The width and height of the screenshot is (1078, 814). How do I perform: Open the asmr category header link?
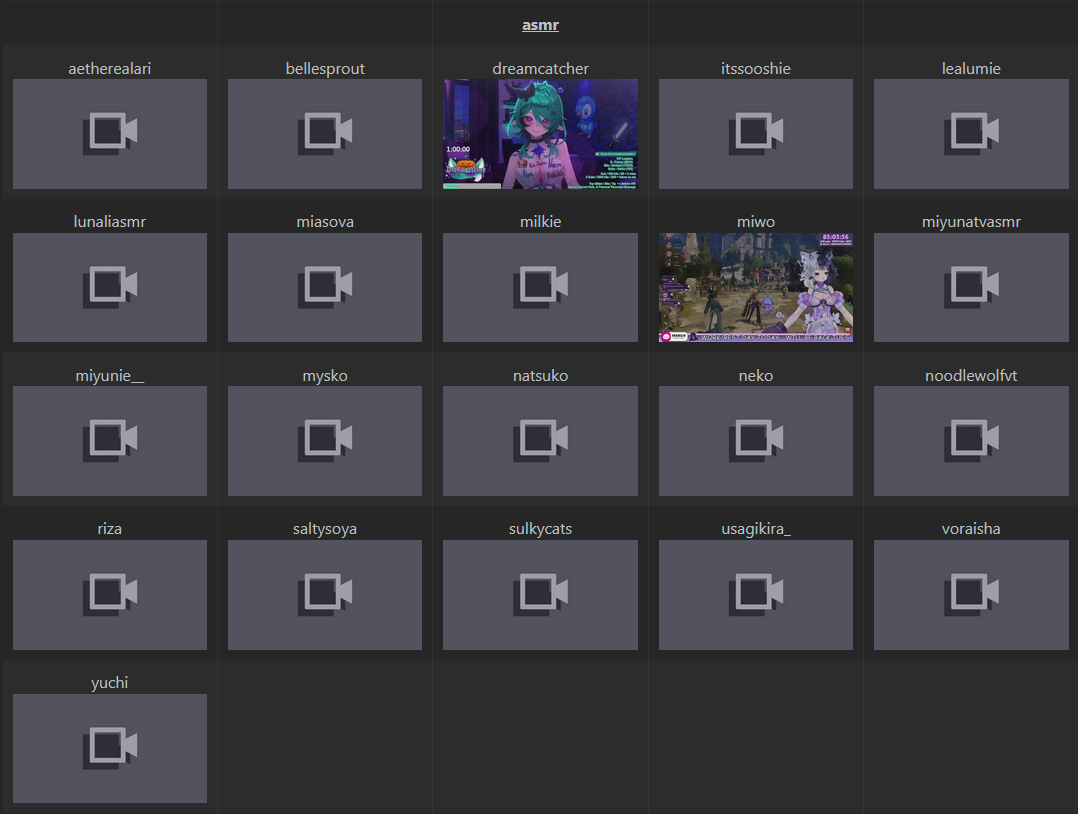pos(540,25)
